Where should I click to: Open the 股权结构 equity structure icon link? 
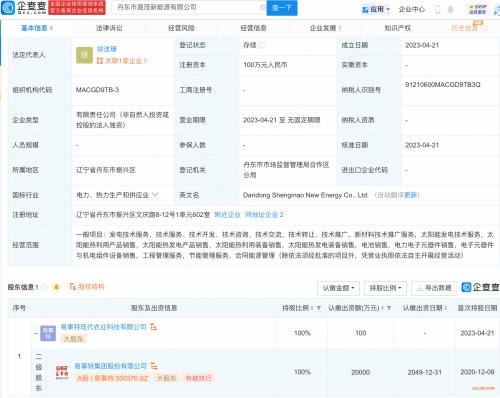(87, 287)
